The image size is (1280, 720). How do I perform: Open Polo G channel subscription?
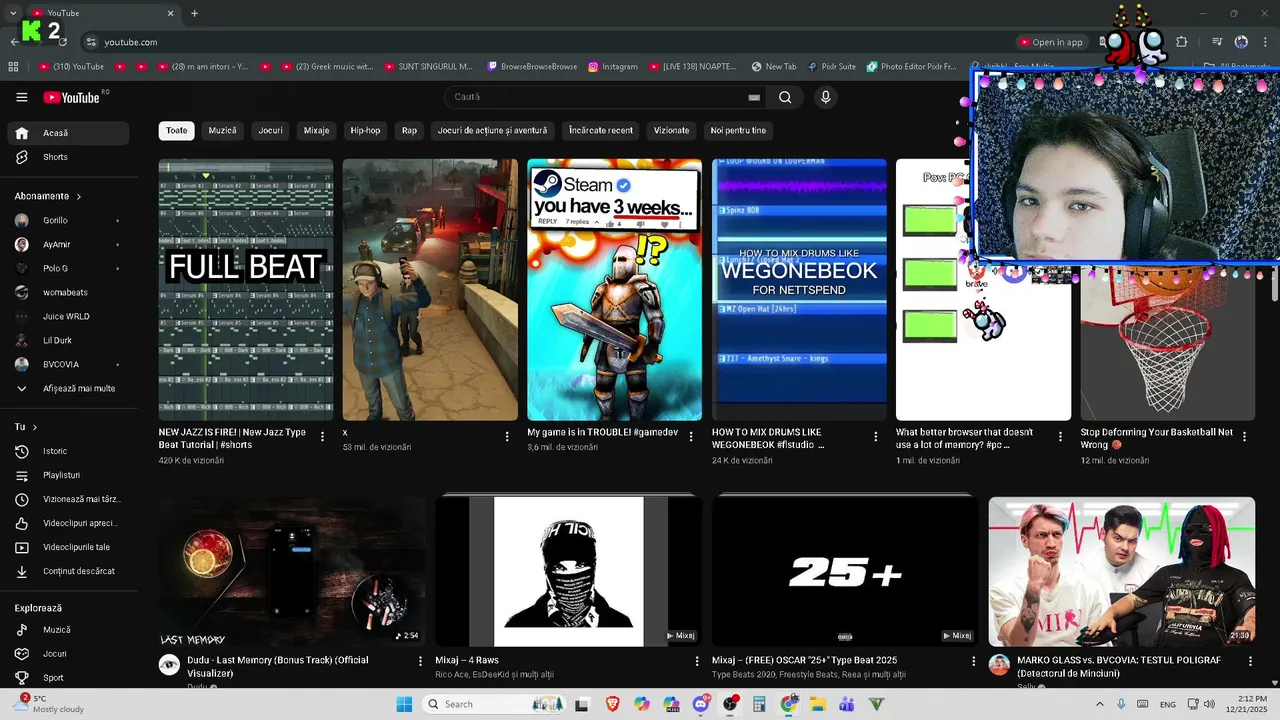point(68,268)
